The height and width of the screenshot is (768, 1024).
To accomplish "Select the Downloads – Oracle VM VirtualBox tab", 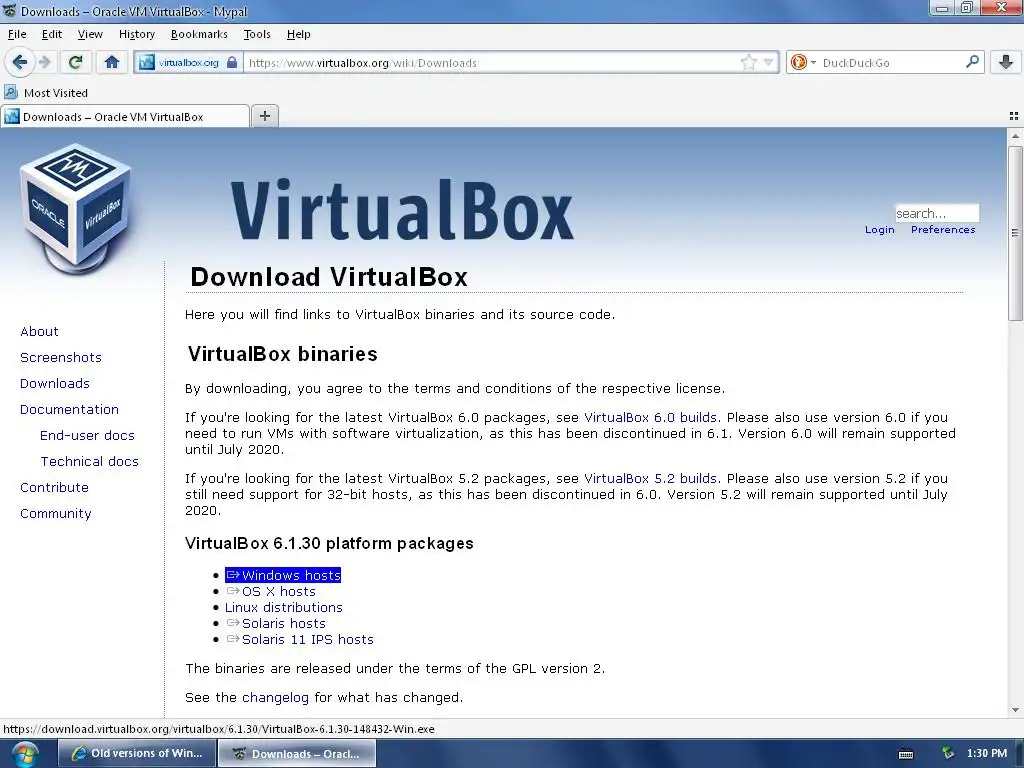I will click(125, 116).
